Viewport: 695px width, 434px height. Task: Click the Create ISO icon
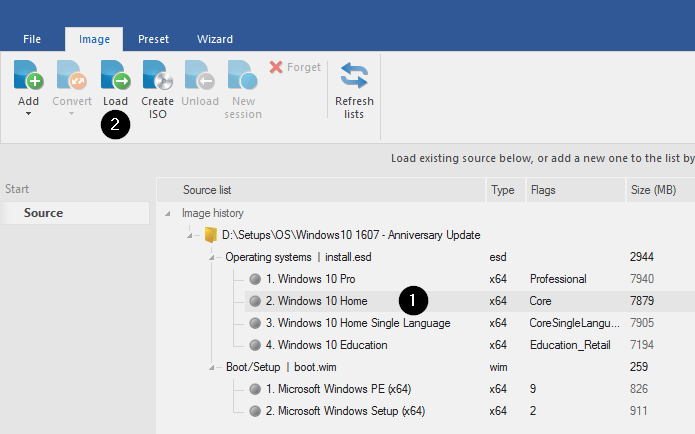point(157,75)
